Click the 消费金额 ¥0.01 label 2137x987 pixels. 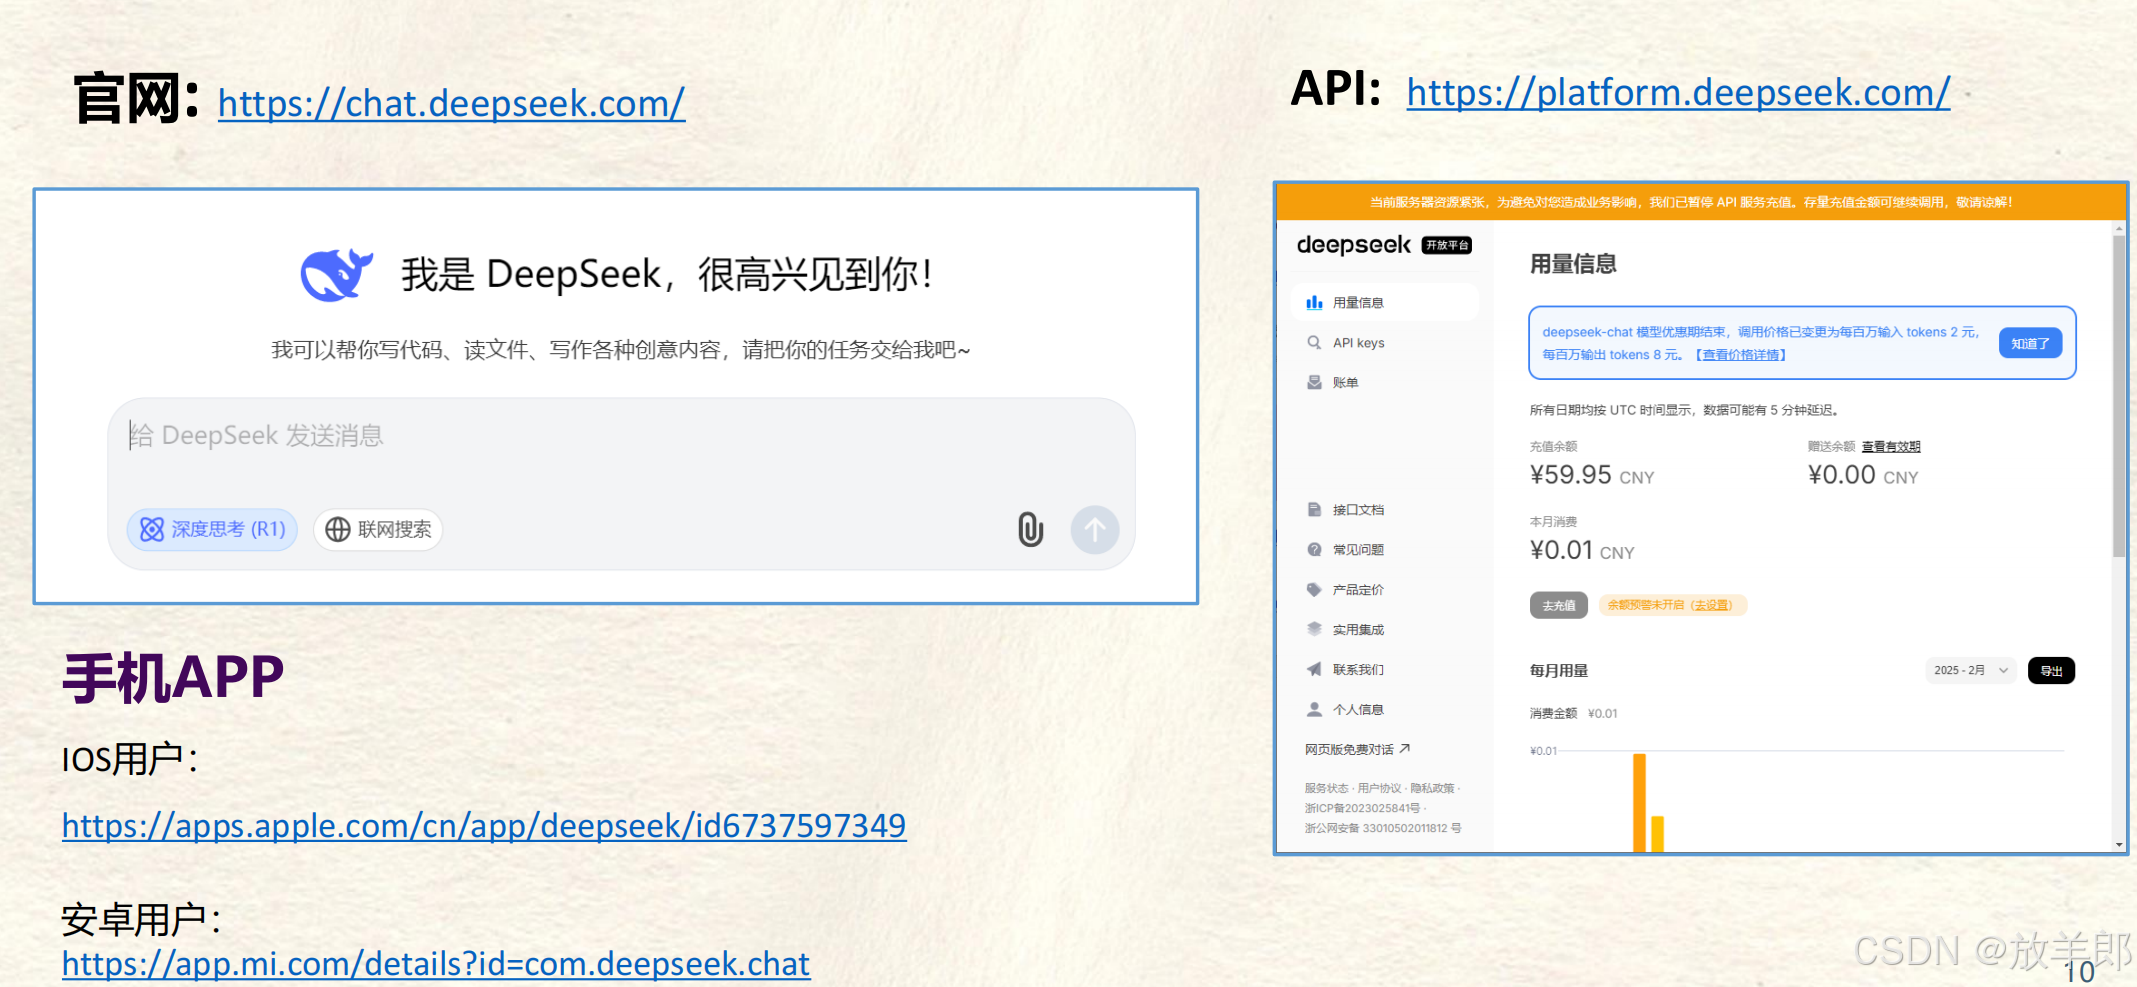pos(1573,713)
